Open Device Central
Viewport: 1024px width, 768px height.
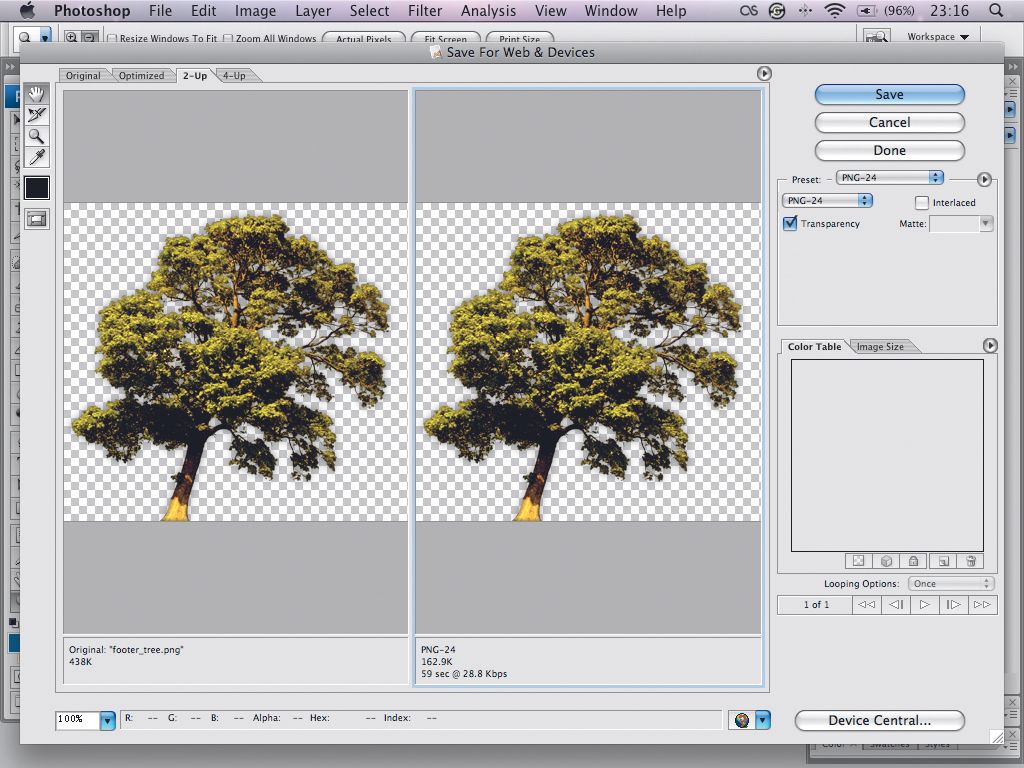879,720
